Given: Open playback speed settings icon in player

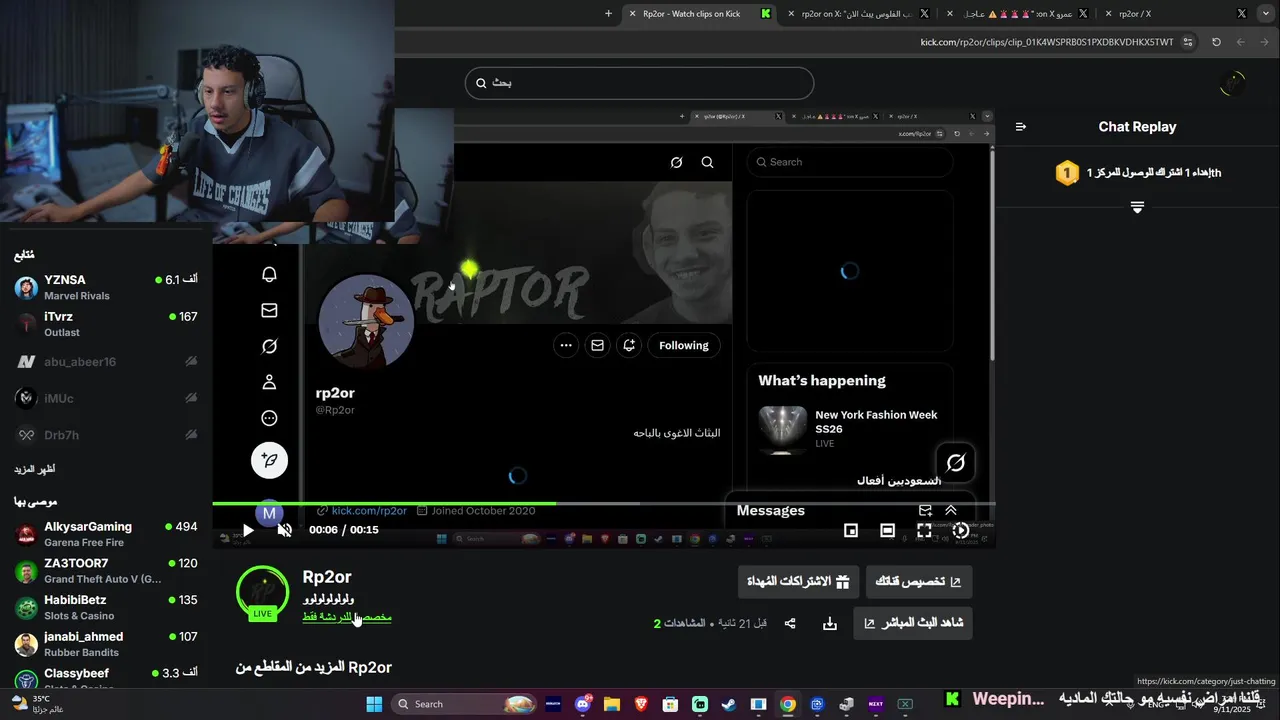Looking at the screenshot, I should tap(961, 530).
